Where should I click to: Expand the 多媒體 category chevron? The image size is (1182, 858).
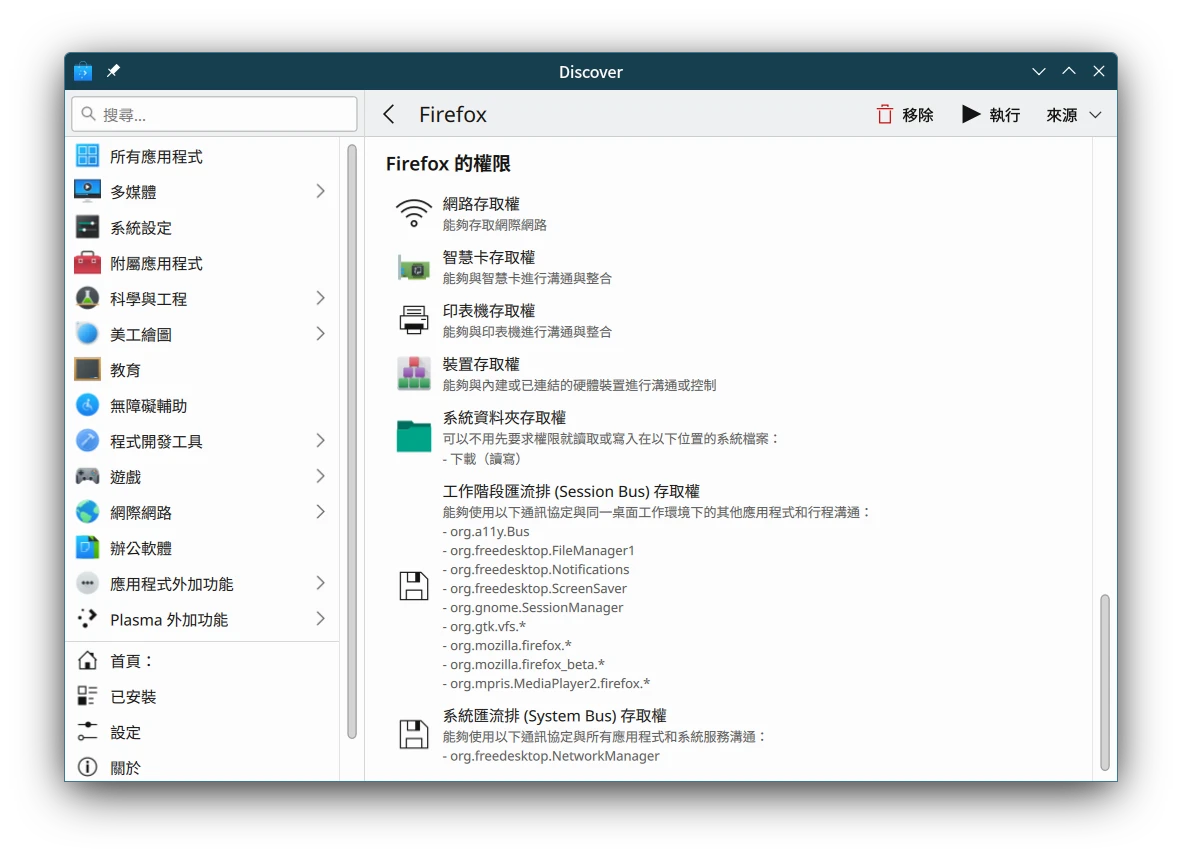[320, 191]
